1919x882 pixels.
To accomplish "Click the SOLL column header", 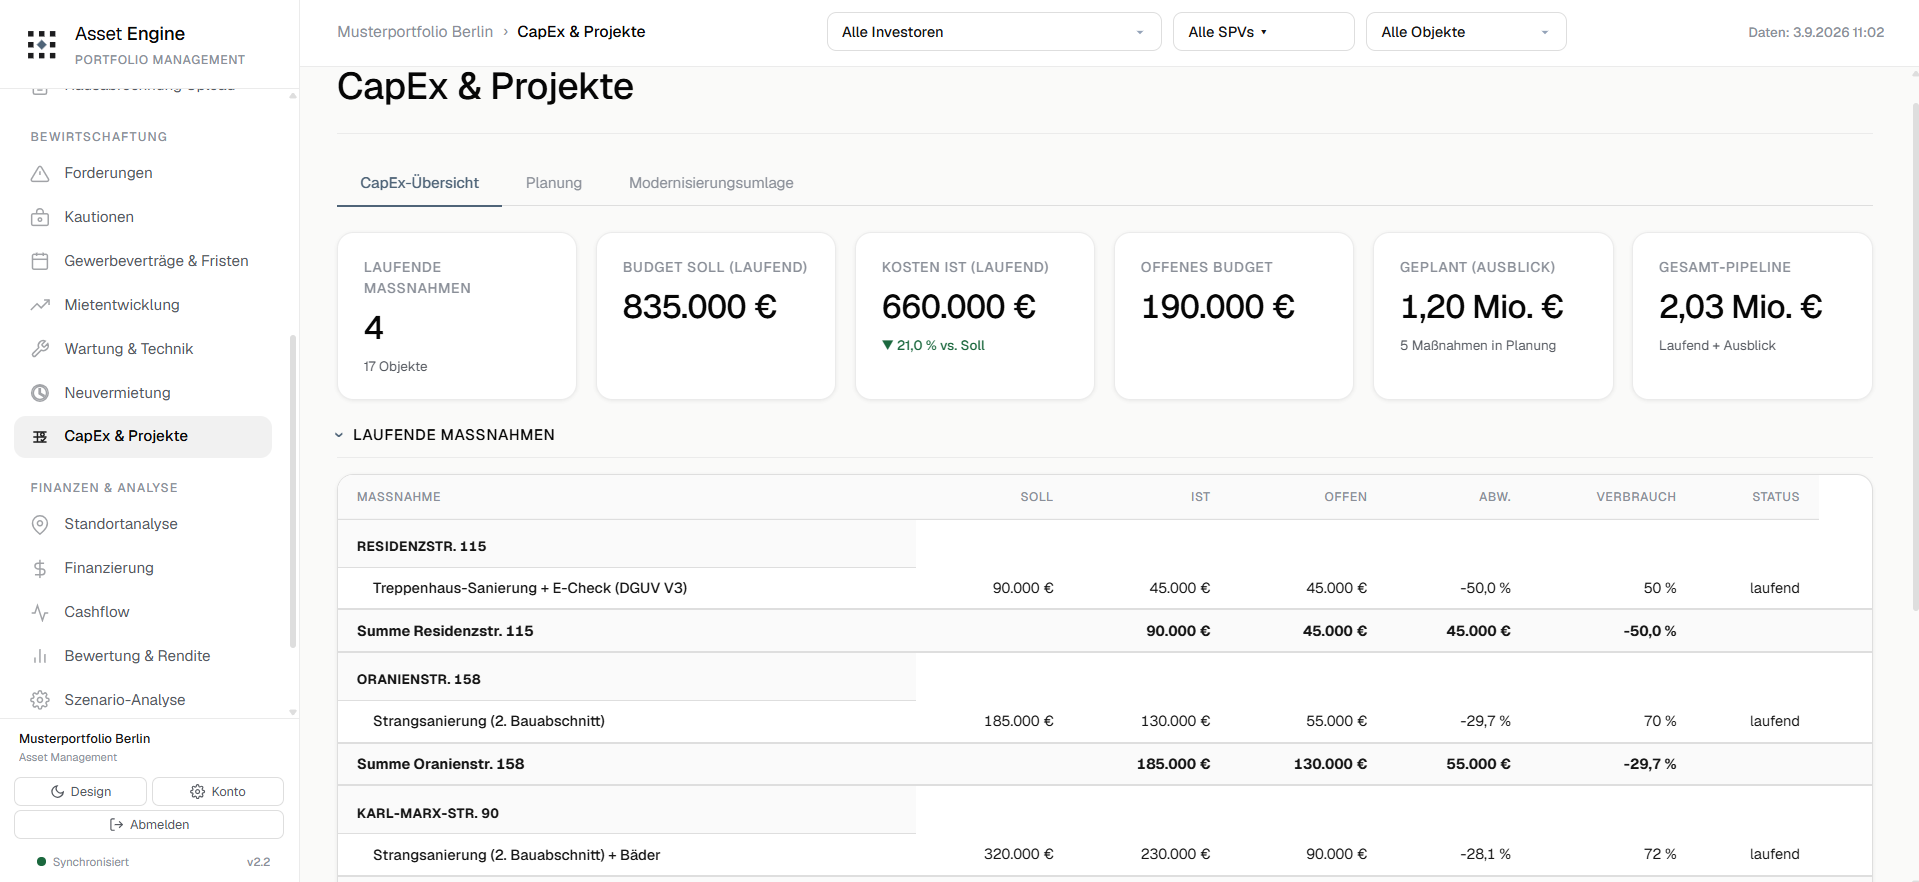I will click(x=1036, y=497).
